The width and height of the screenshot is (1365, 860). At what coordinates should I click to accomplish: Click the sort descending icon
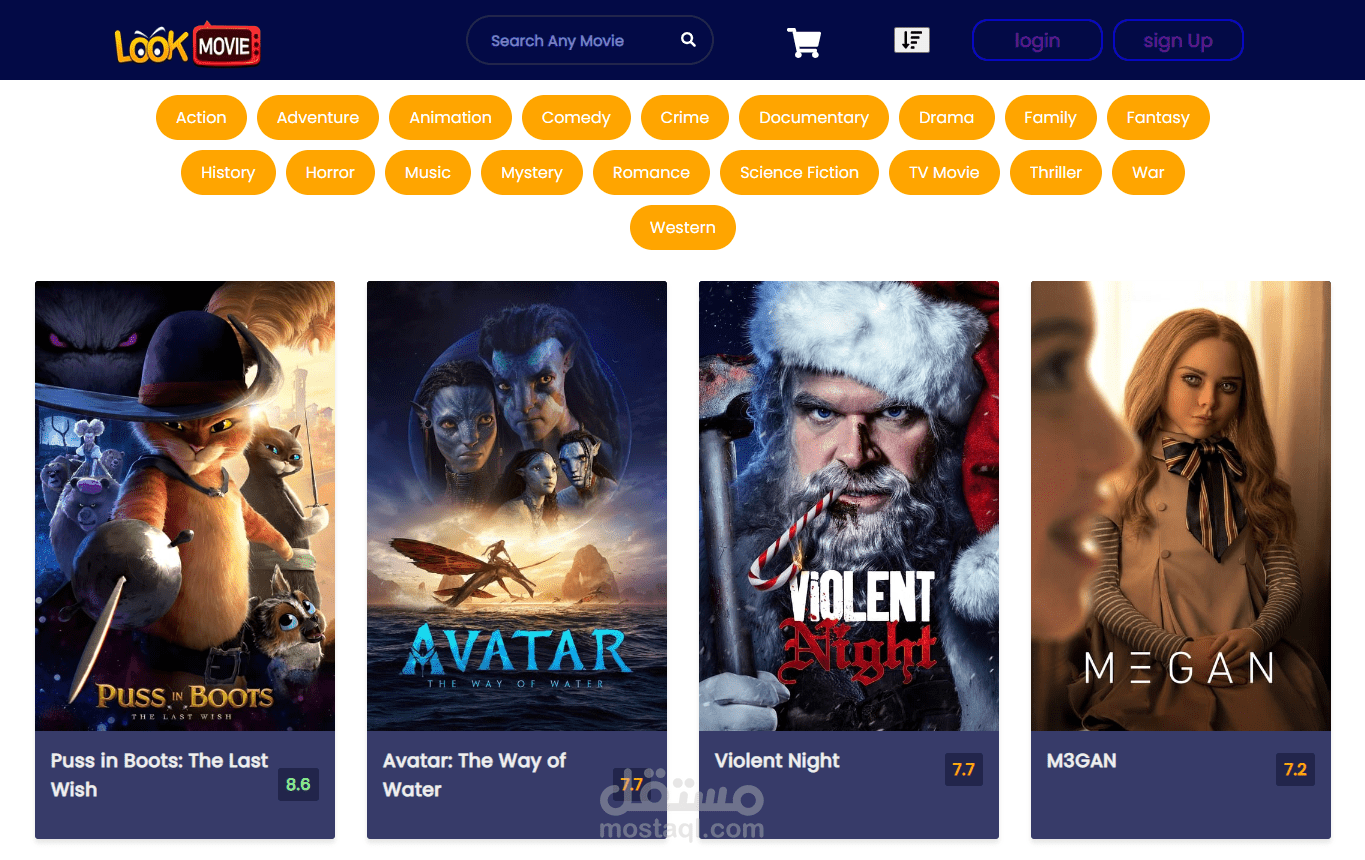[911, 38]
